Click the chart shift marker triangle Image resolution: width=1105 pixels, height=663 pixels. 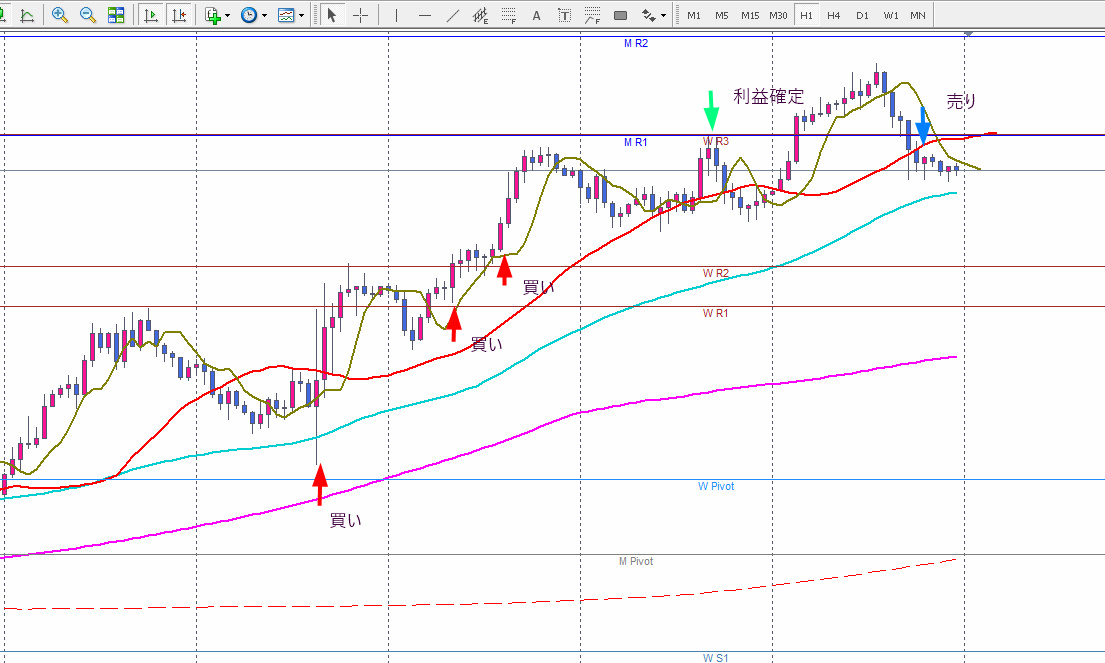[x=969, y=34]
